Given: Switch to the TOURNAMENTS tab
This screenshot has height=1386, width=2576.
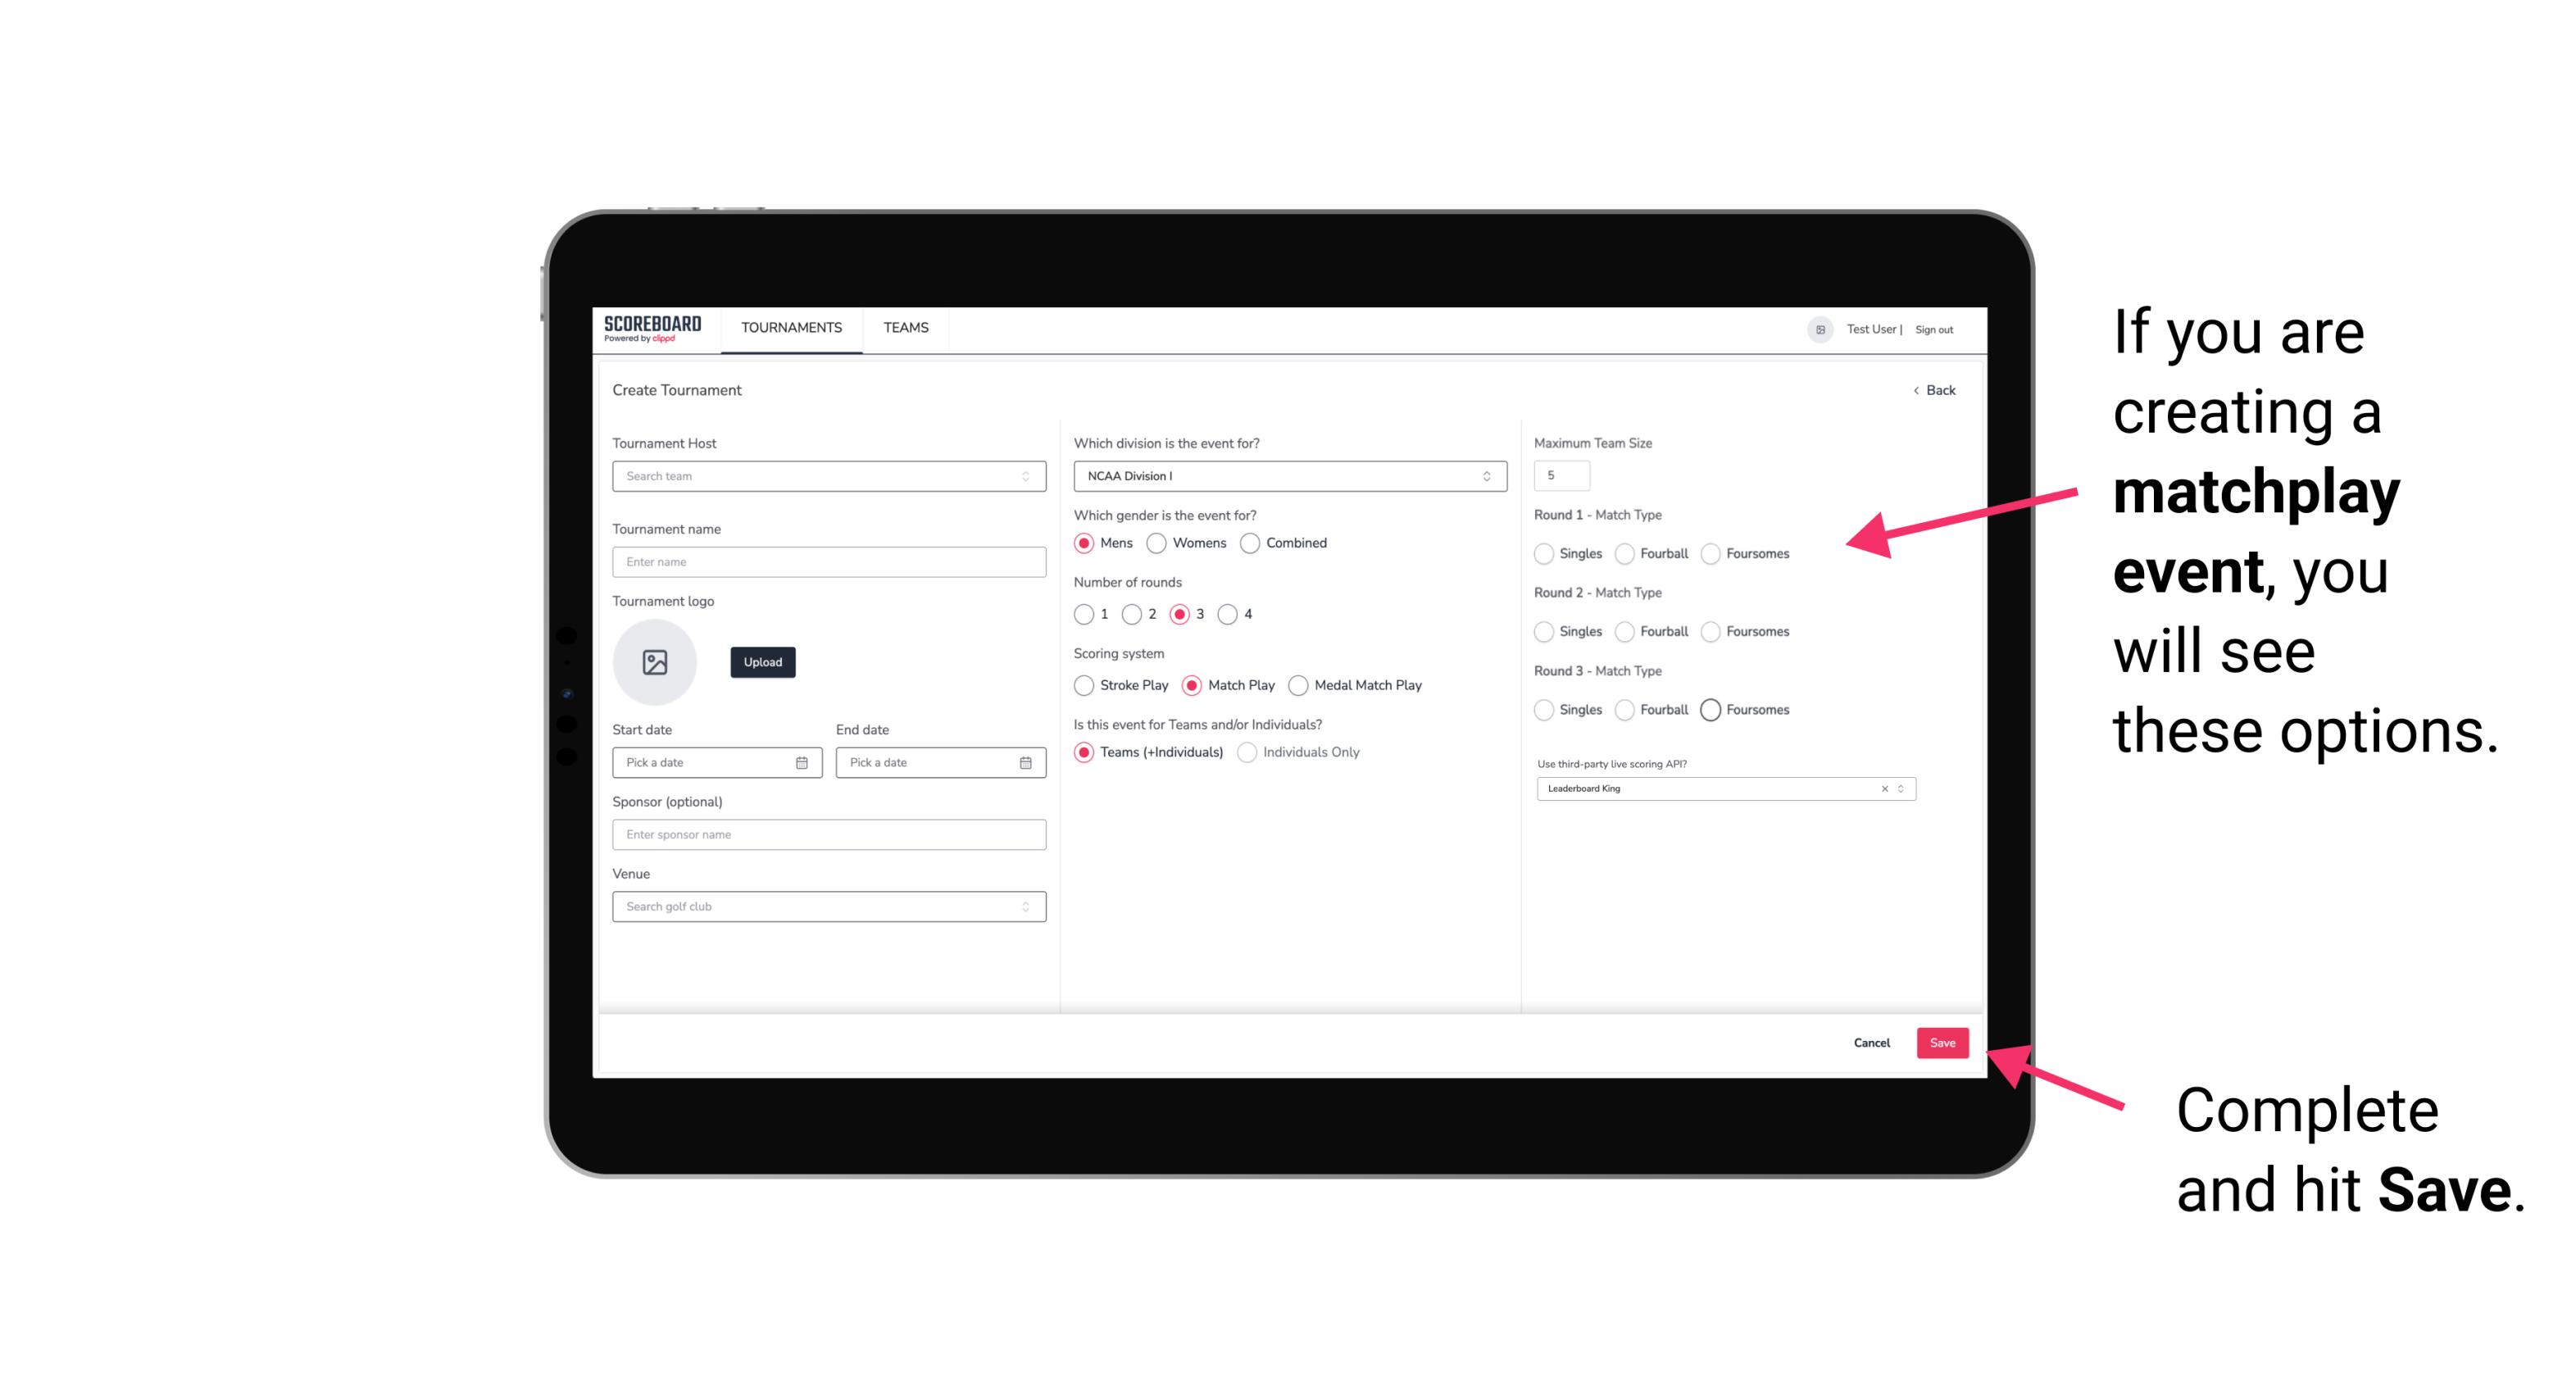Looking at the screenshot, I should pos(792,326).
